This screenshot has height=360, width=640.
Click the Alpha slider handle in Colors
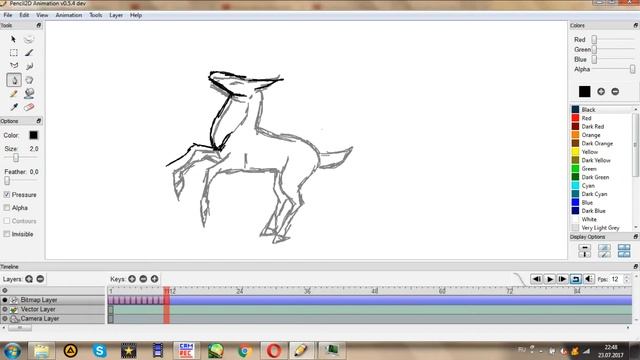pyautogui.click(x=632, y=69)
